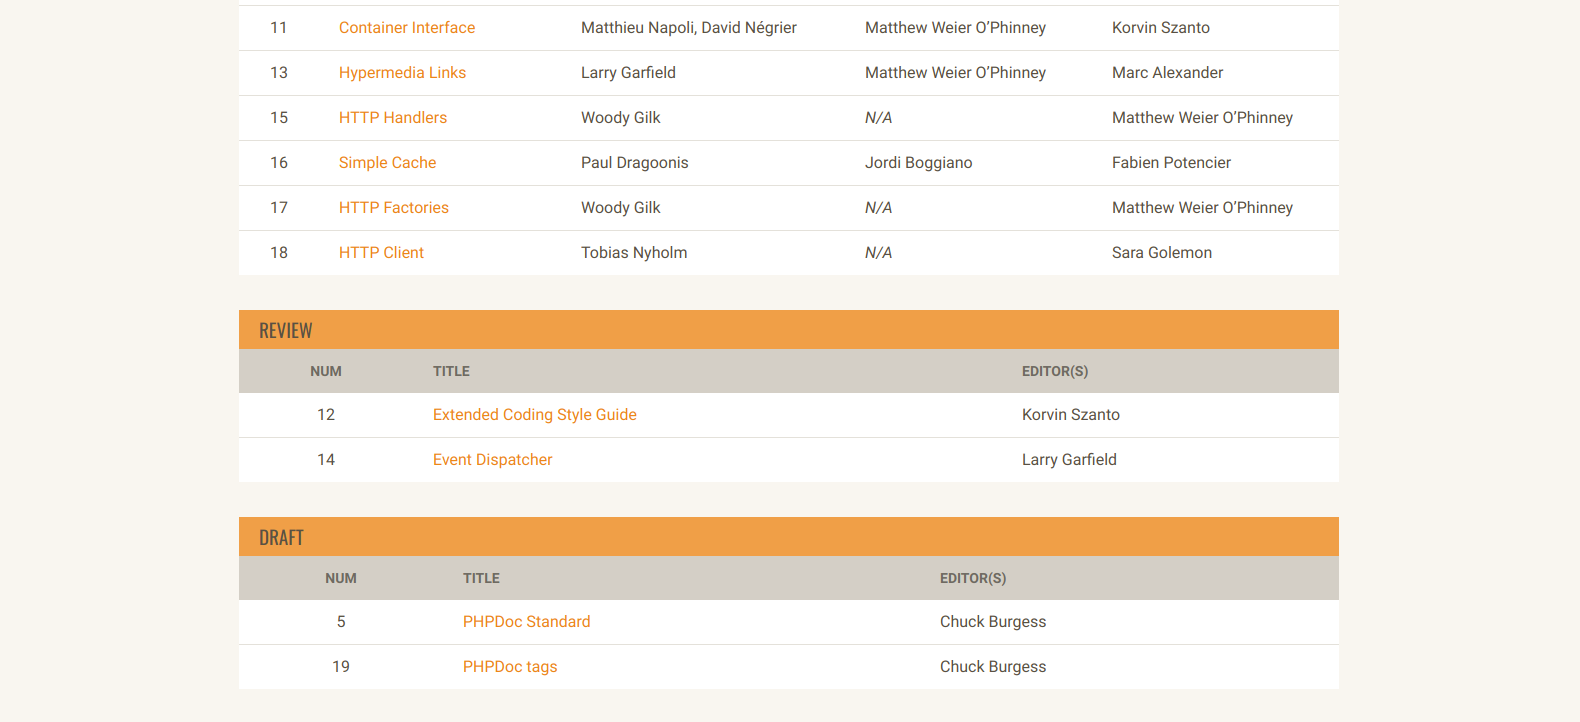Viewport: 1580px width, 722px height.
Task: Click Tobias Nyholm in the HTTP Client row
Action: (x=634, y=252)
